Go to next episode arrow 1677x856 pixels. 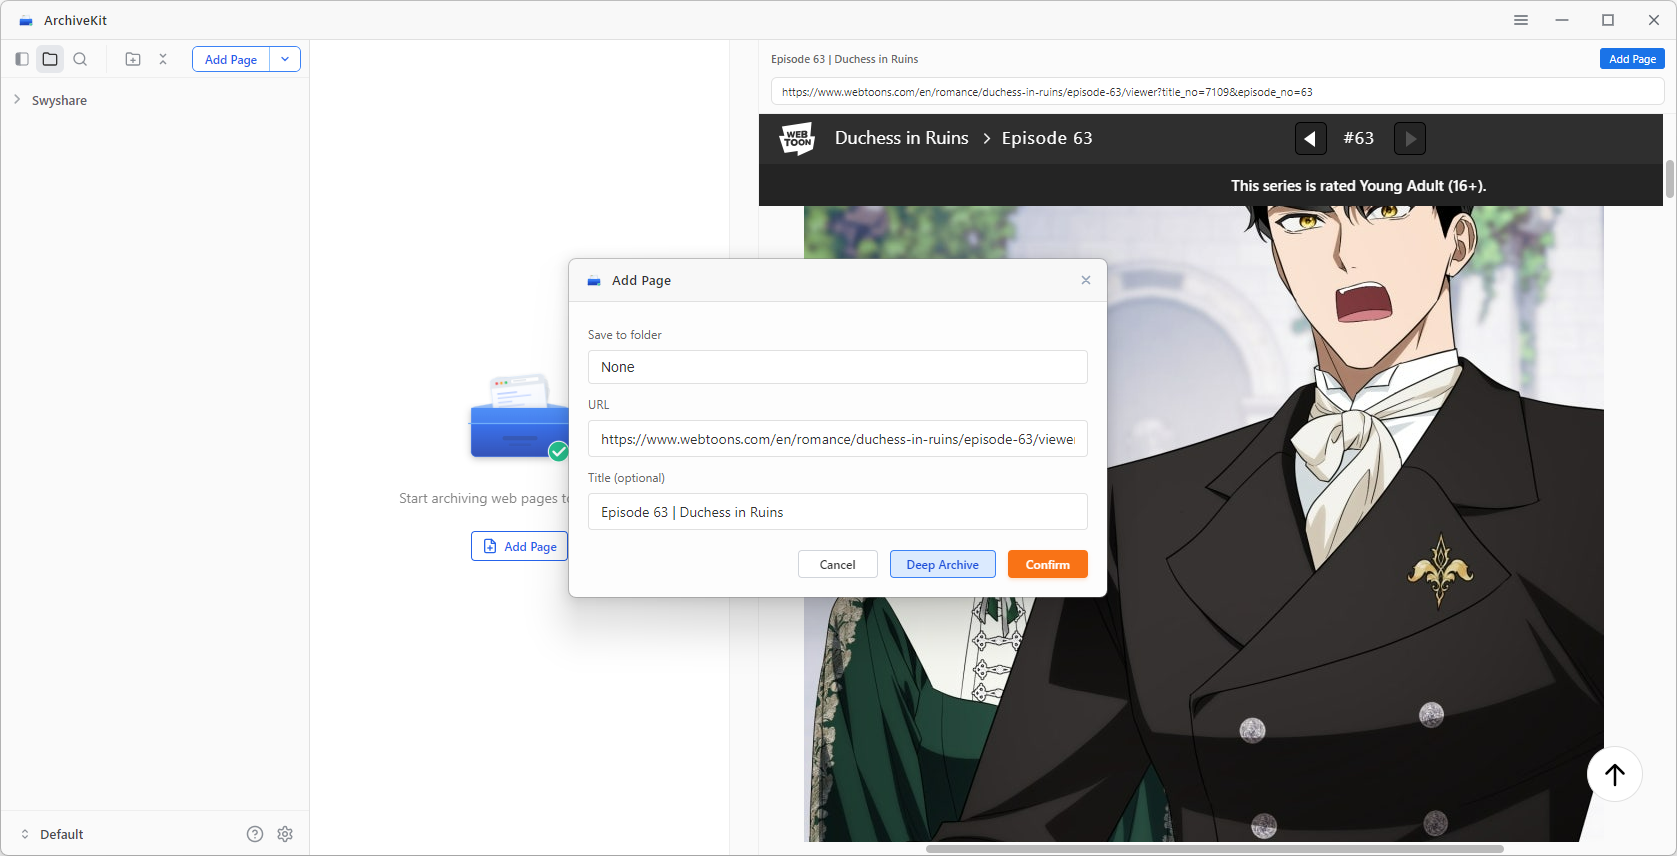coord(1410,138)
